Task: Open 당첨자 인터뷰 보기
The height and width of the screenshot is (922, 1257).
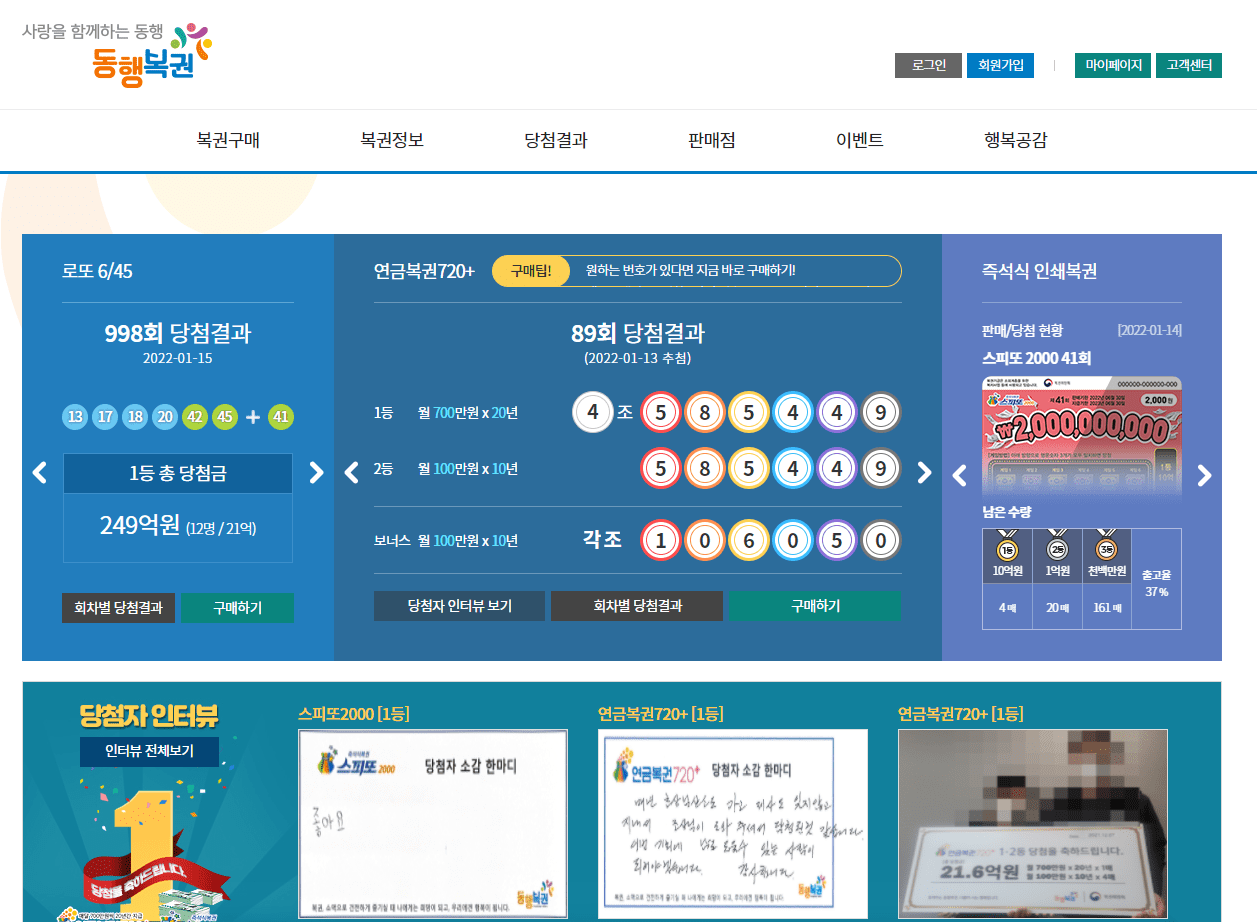Action: click(x=459, y=606)
